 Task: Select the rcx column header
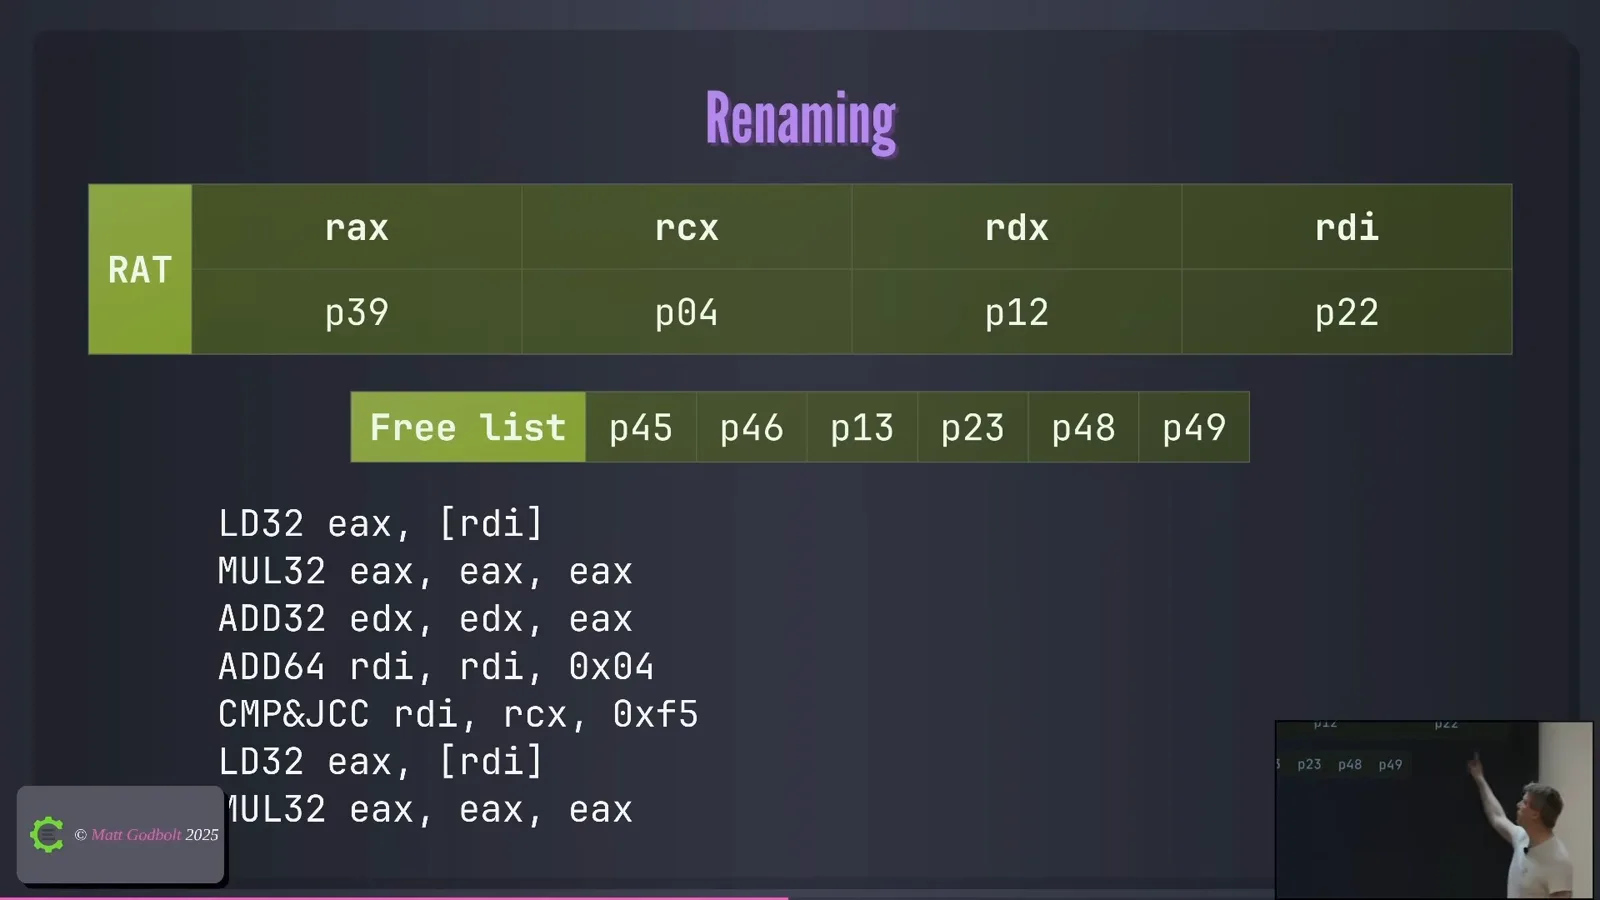(687, 227)
